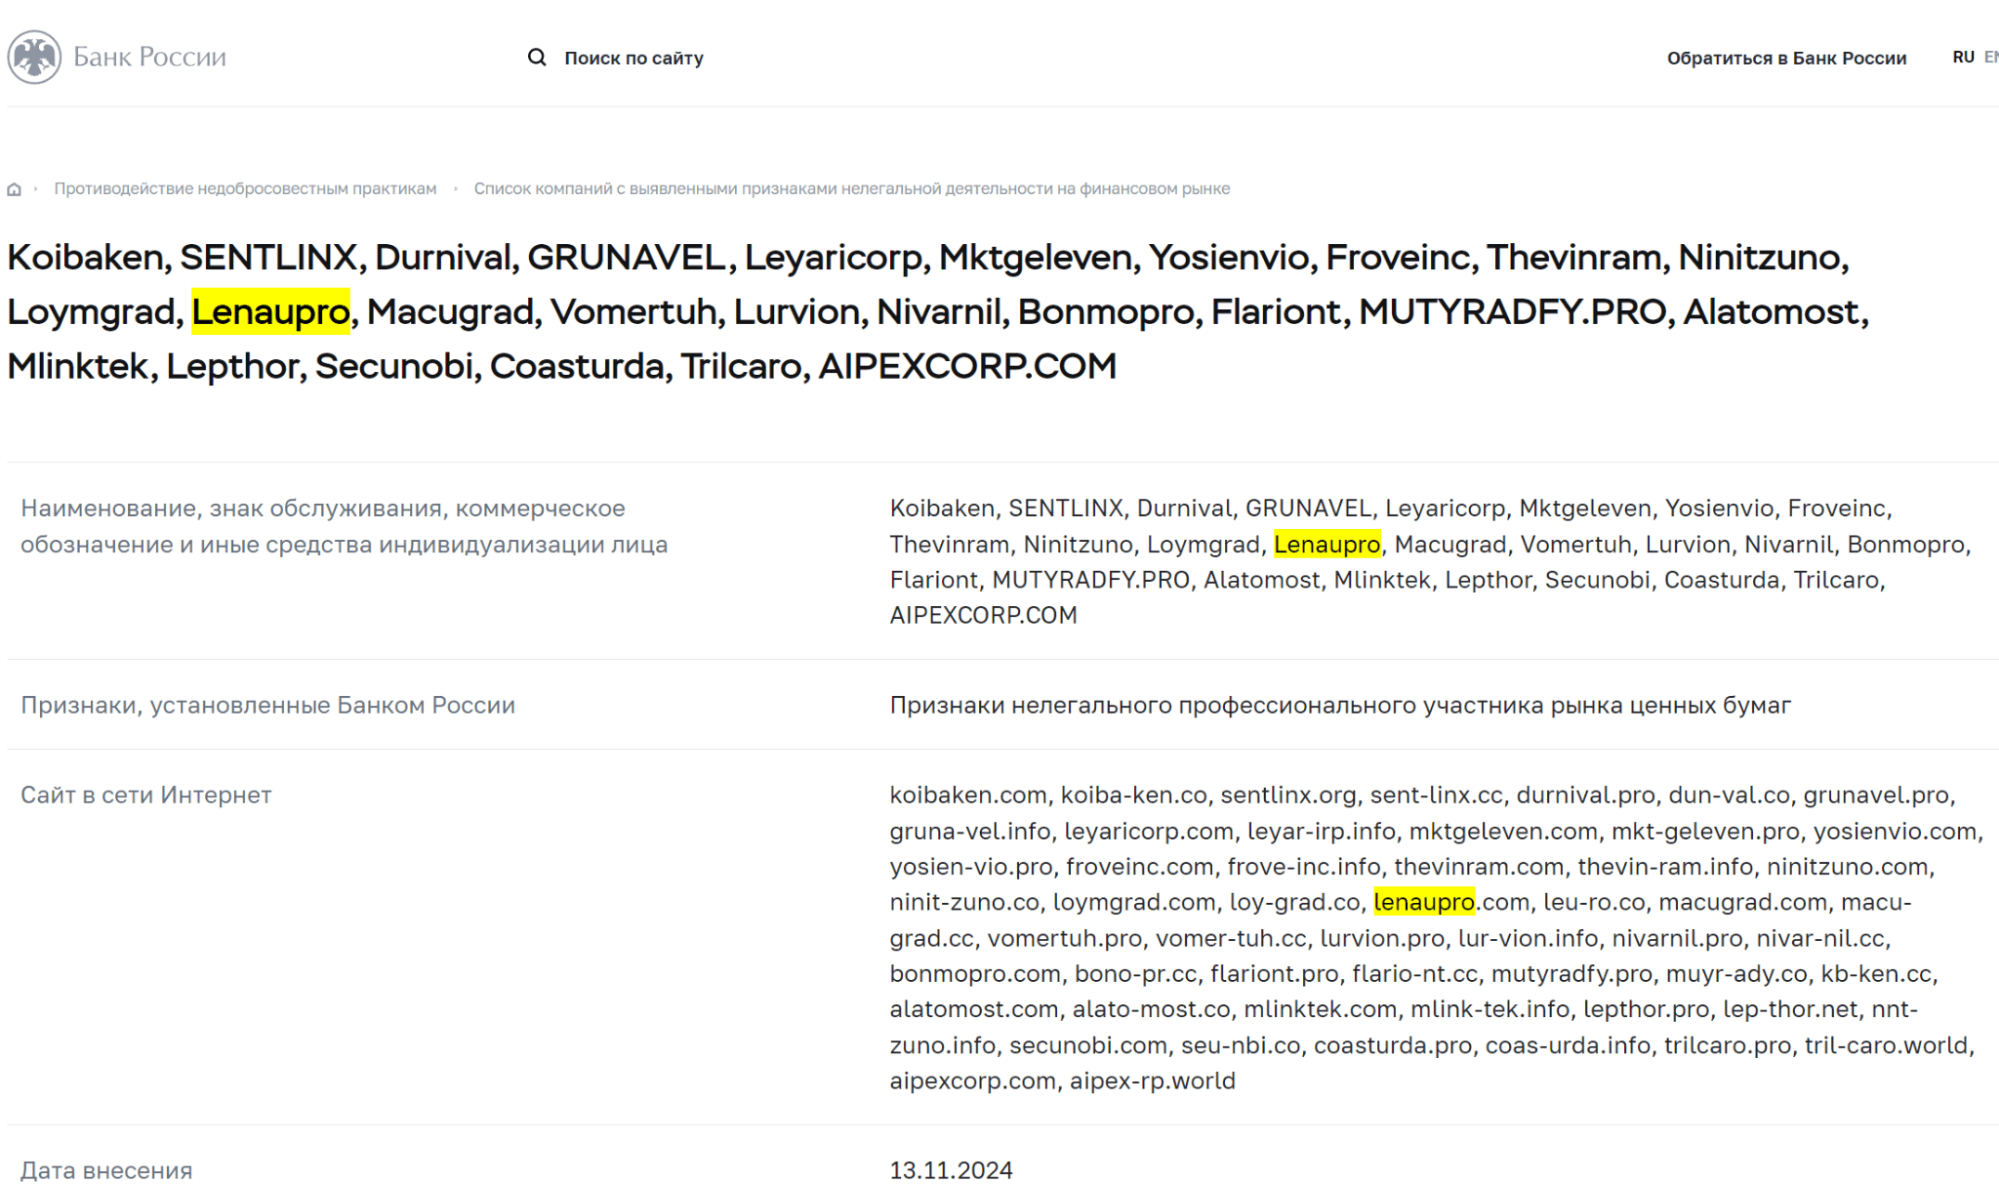Click the Bank of Russia eagle logo
This screenshot has height=1195, width=1999.
pyautogui.click(x=35, y=57)
